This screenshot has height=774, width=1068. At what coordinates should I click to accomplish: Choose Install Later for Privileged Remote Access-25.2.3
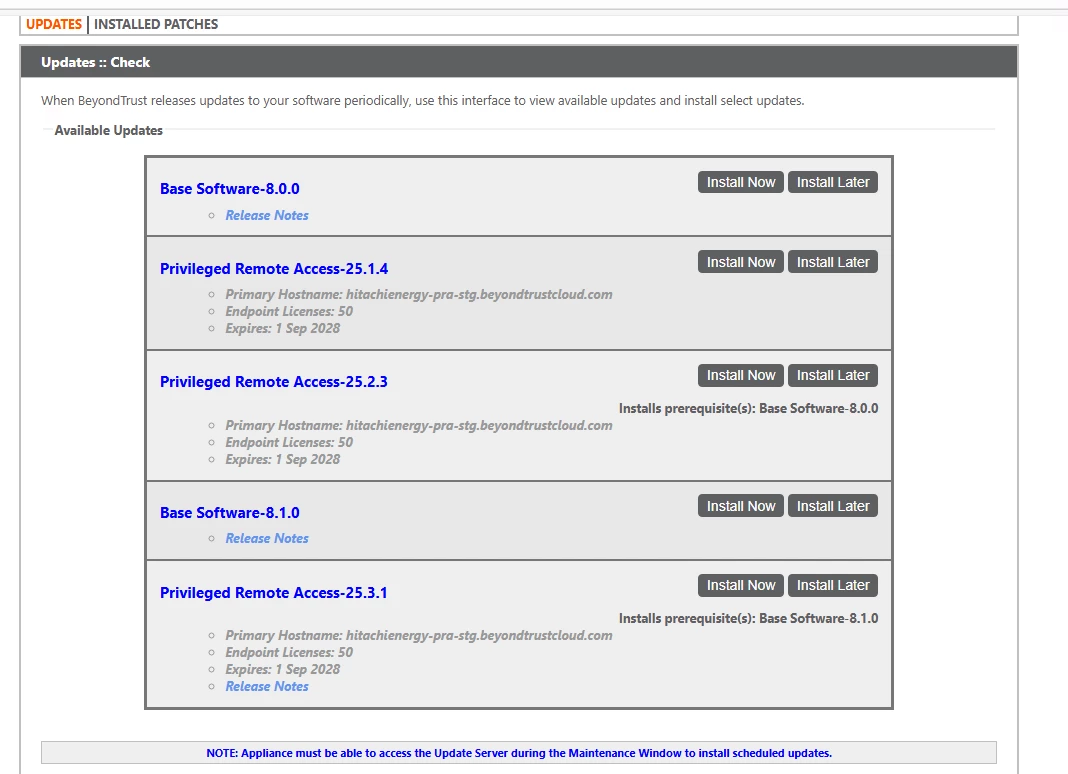coord(832,375)
